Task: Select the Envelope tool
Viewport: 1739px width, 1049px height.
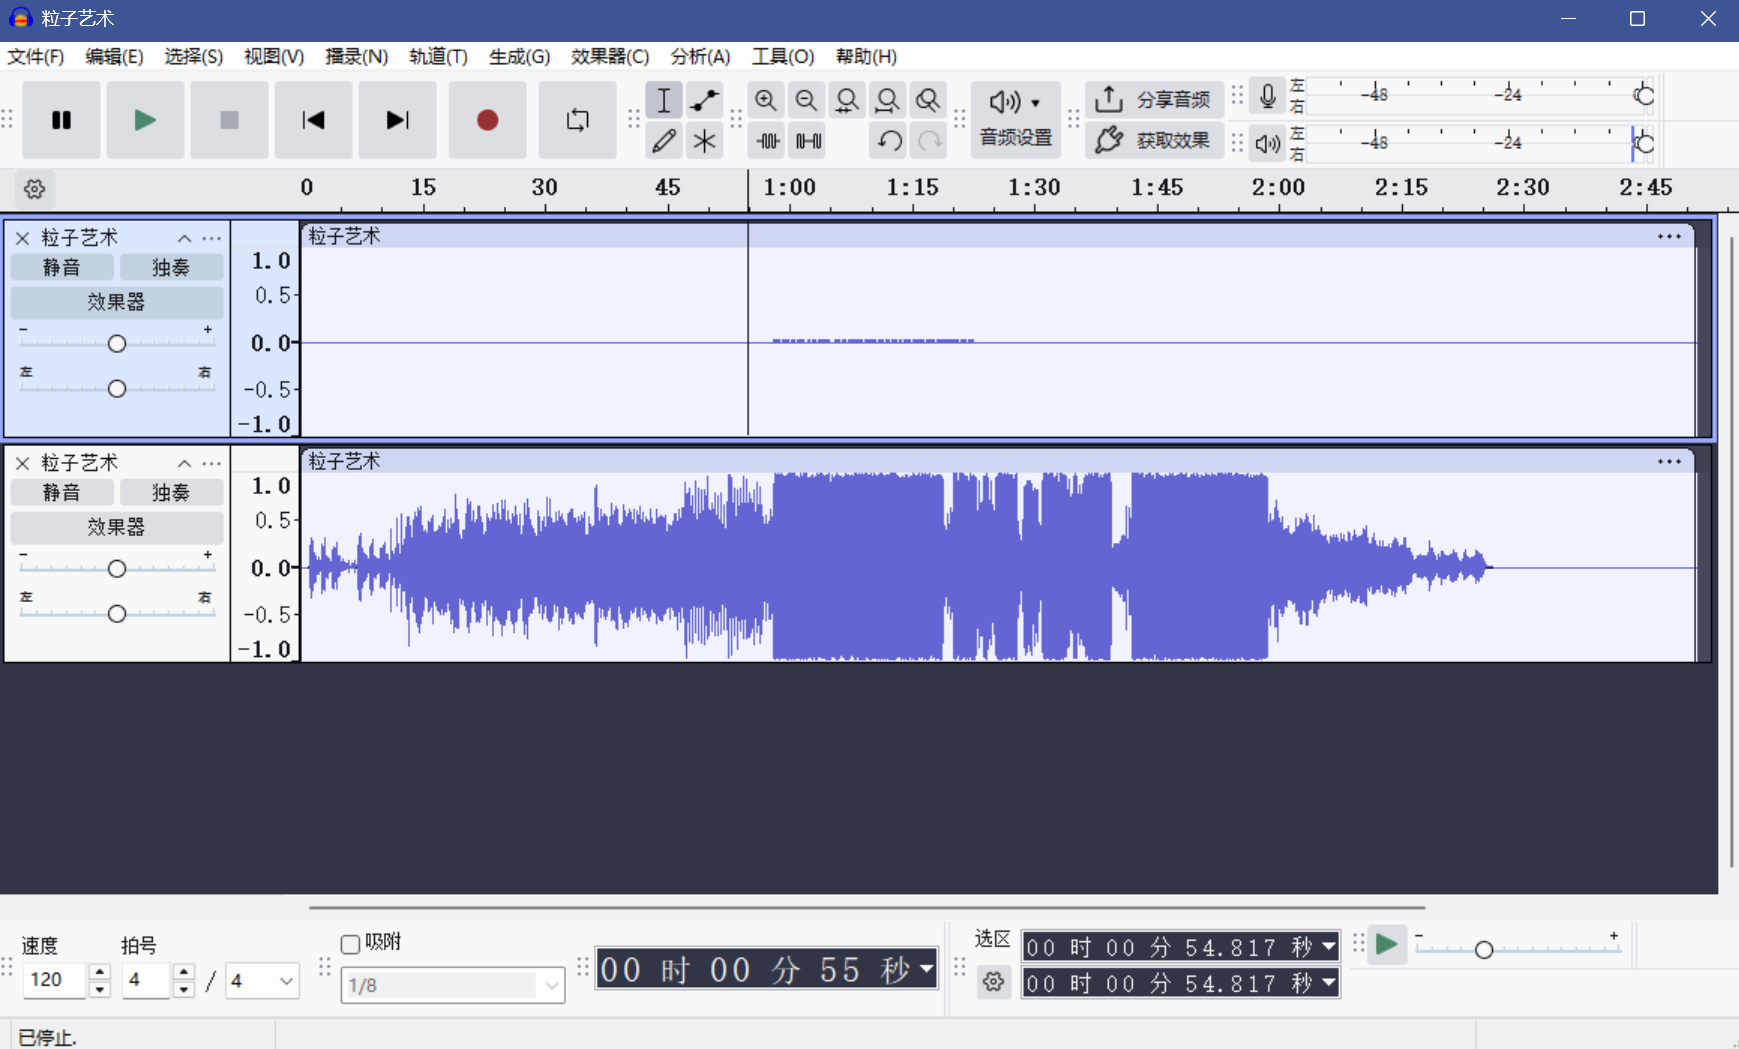Action: click(x=704, y=100)
